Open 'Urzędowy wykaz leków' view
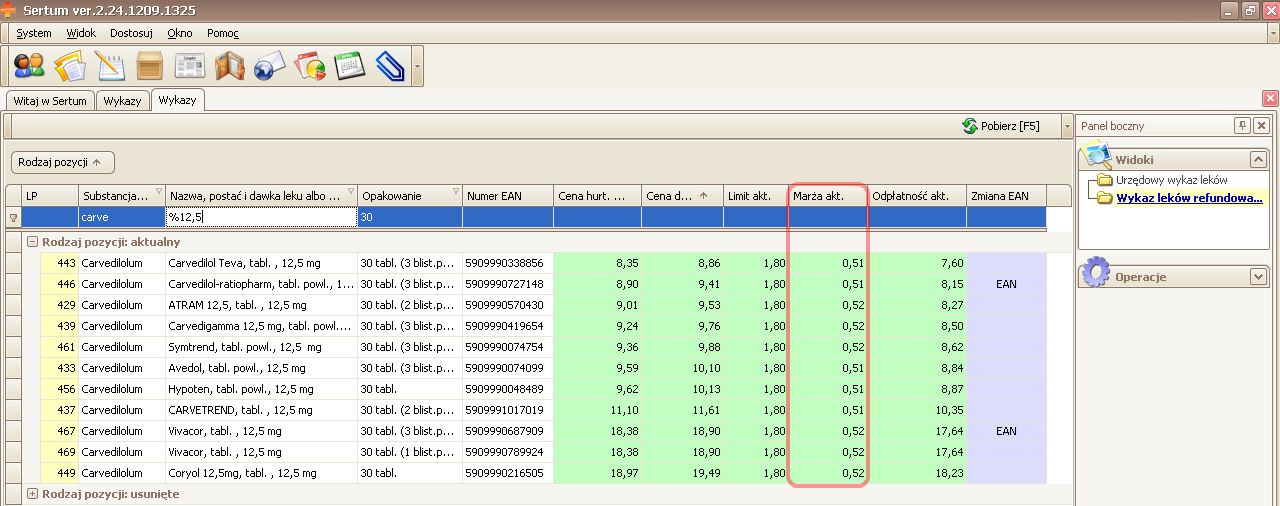This screenshot has width=1280, height=506. click(1171, 180)
